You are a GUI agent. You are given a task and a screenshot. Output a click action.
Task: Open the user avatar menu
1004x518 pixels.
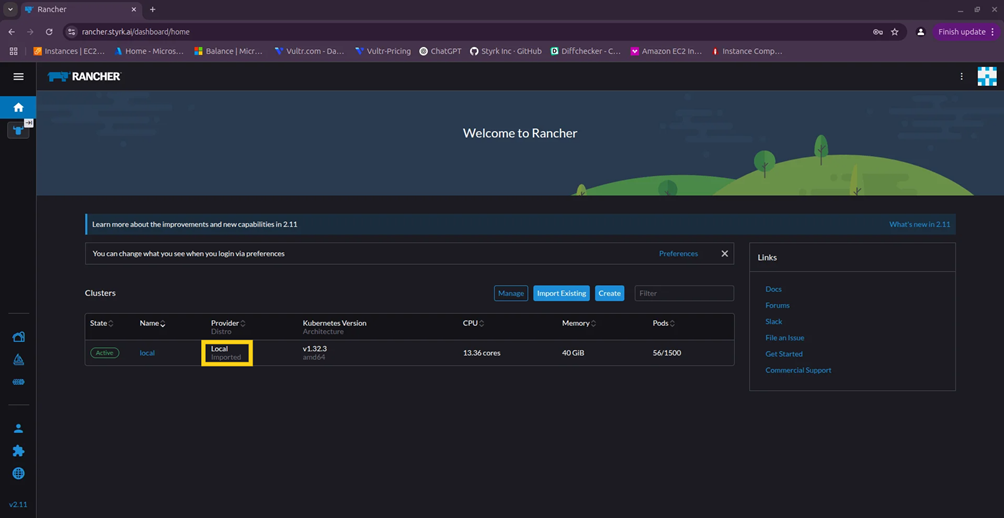987,76
